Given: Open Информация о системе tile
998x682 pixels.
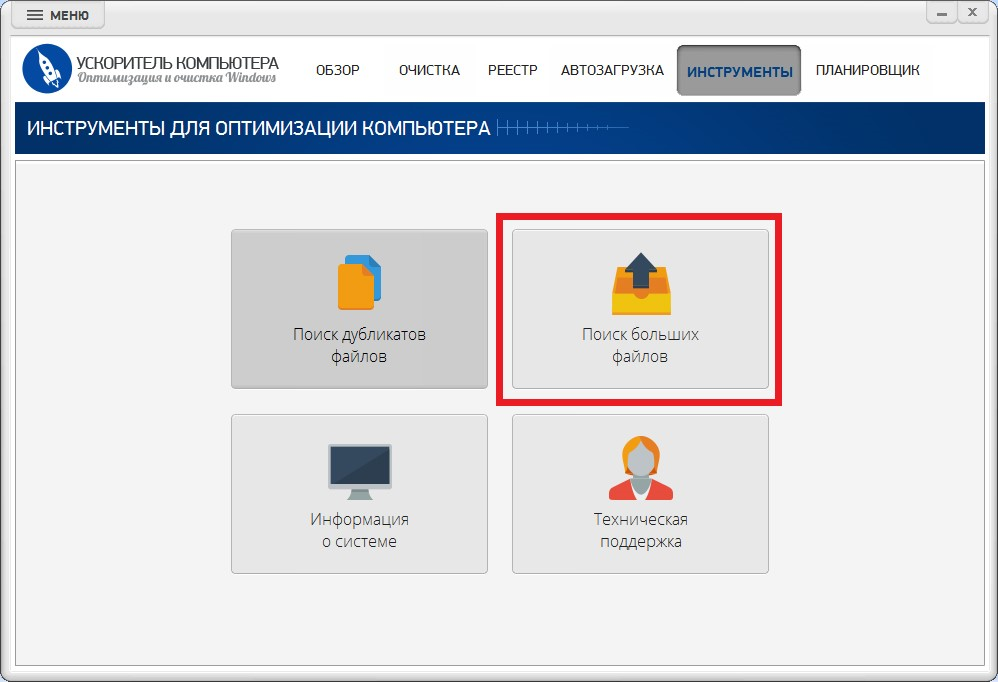Looking at the screenshot, I should [x=360, y=494].
